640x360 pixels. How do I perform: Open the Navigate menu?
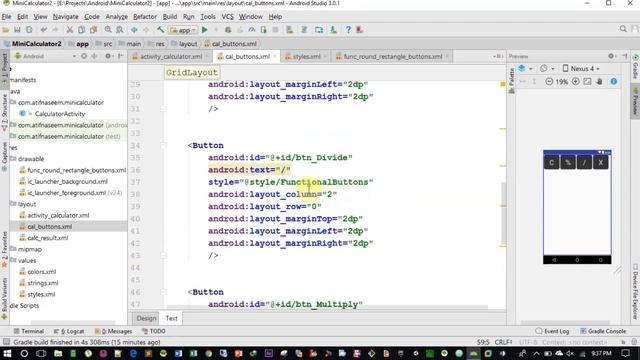[x=65, y=17]
